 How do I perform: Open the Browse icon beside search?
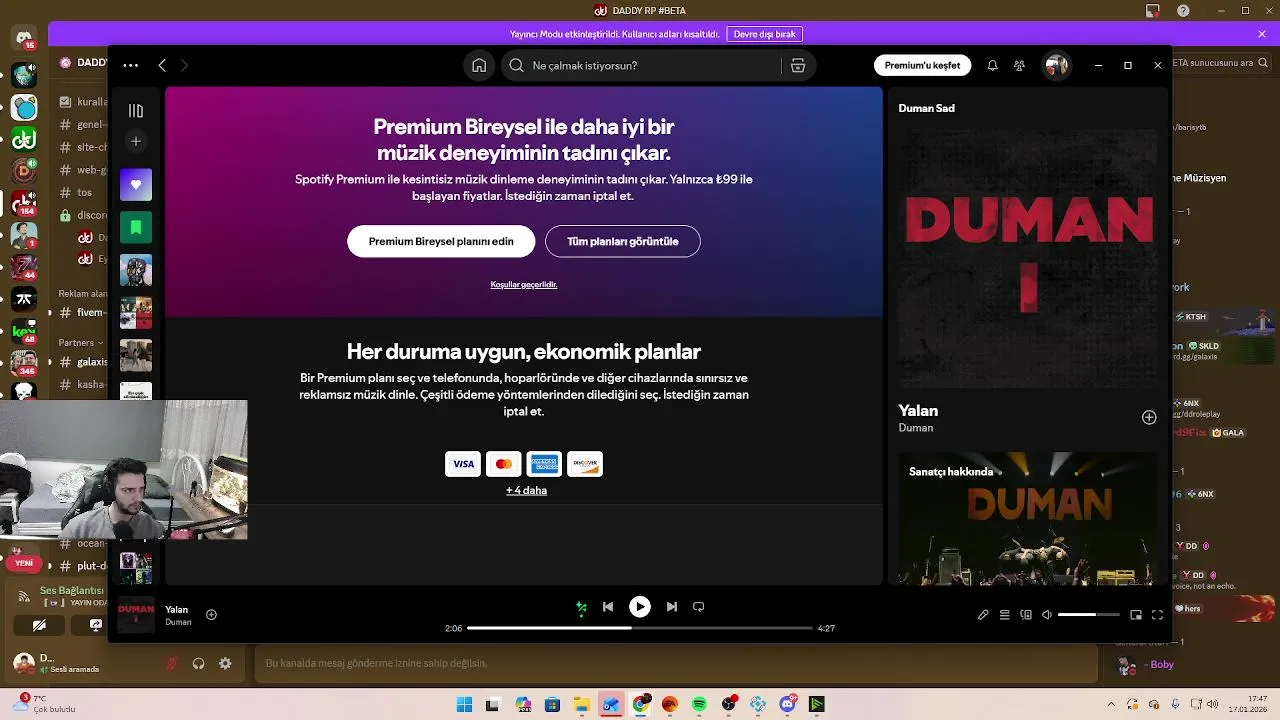click(x=798, y=65)
